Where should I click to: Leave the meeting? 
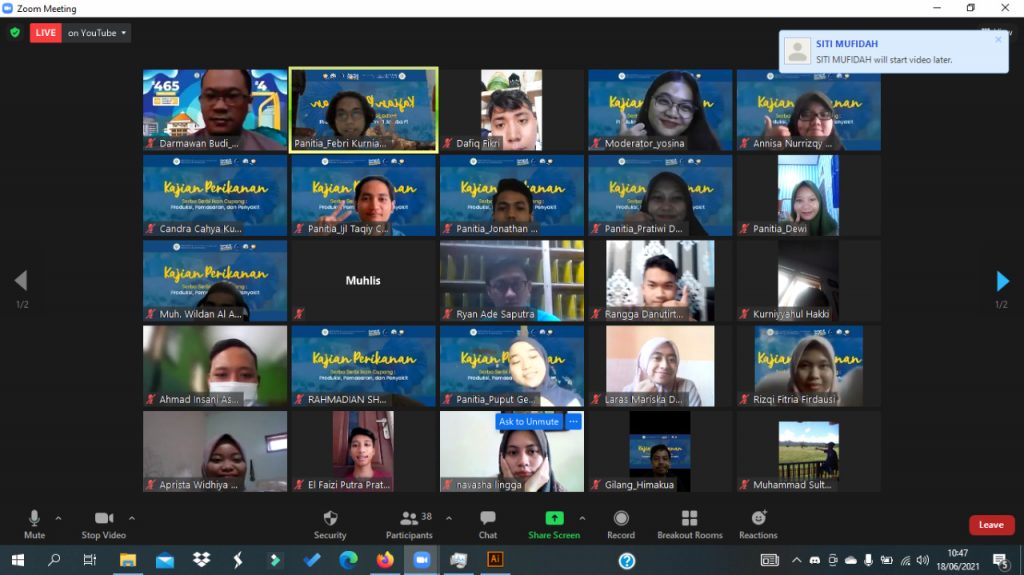tap(991, 525)
